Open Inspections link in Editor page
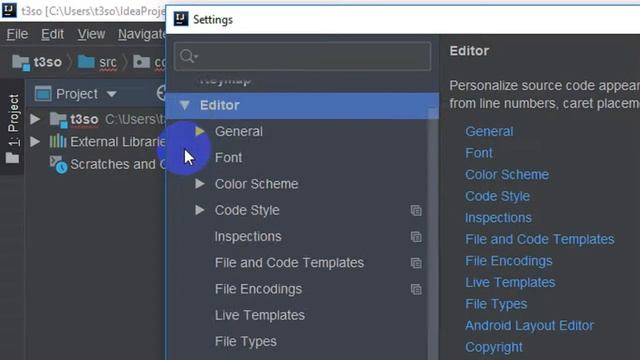 [498, 218]
